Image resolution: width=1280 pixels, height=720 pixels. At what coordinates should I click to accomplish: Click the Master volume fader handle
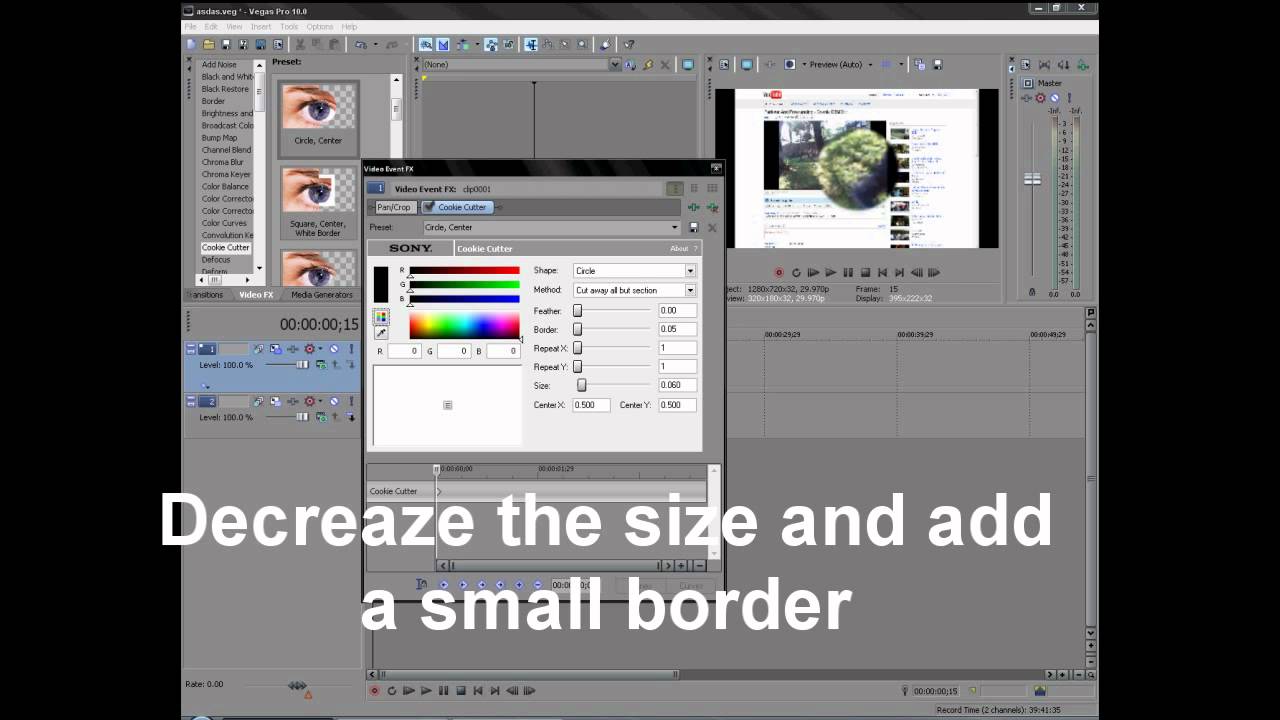[x=1032, y=179]
